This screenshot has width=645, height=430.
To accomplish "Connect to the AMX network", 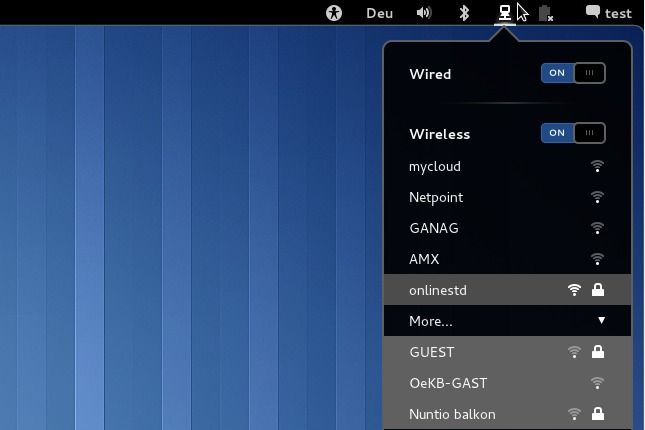I will pyautogui.click(x=424, y=259).
